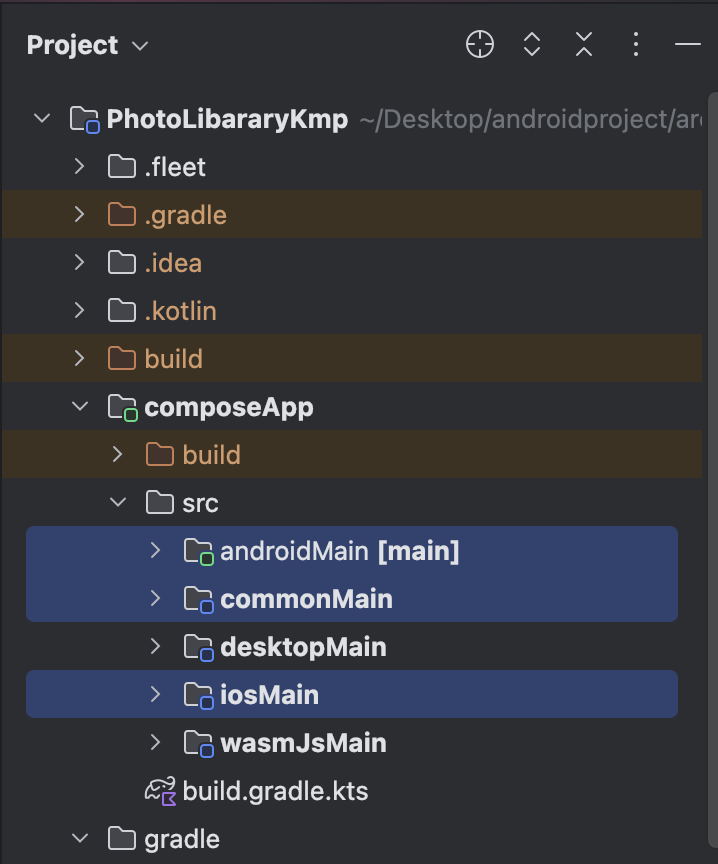
Task: Collapse the PhotoLibararyKmp root node
Action: [42, 118]
